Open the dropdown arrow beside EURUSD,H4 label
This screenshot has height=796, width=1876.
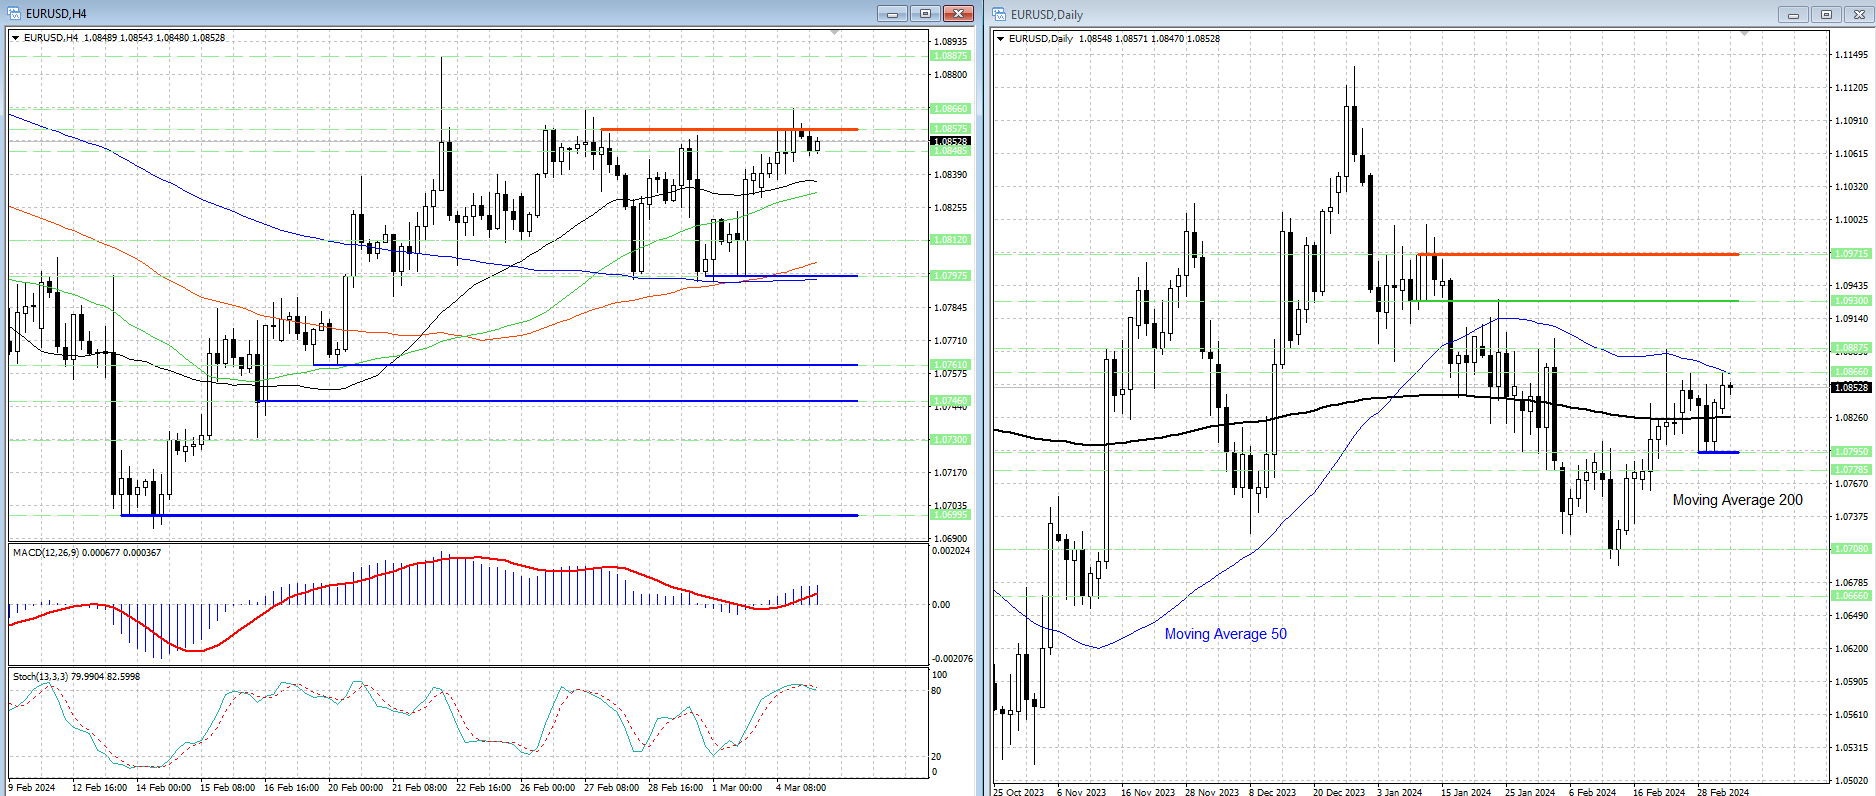pyautogui.click(x=16, y=38)
